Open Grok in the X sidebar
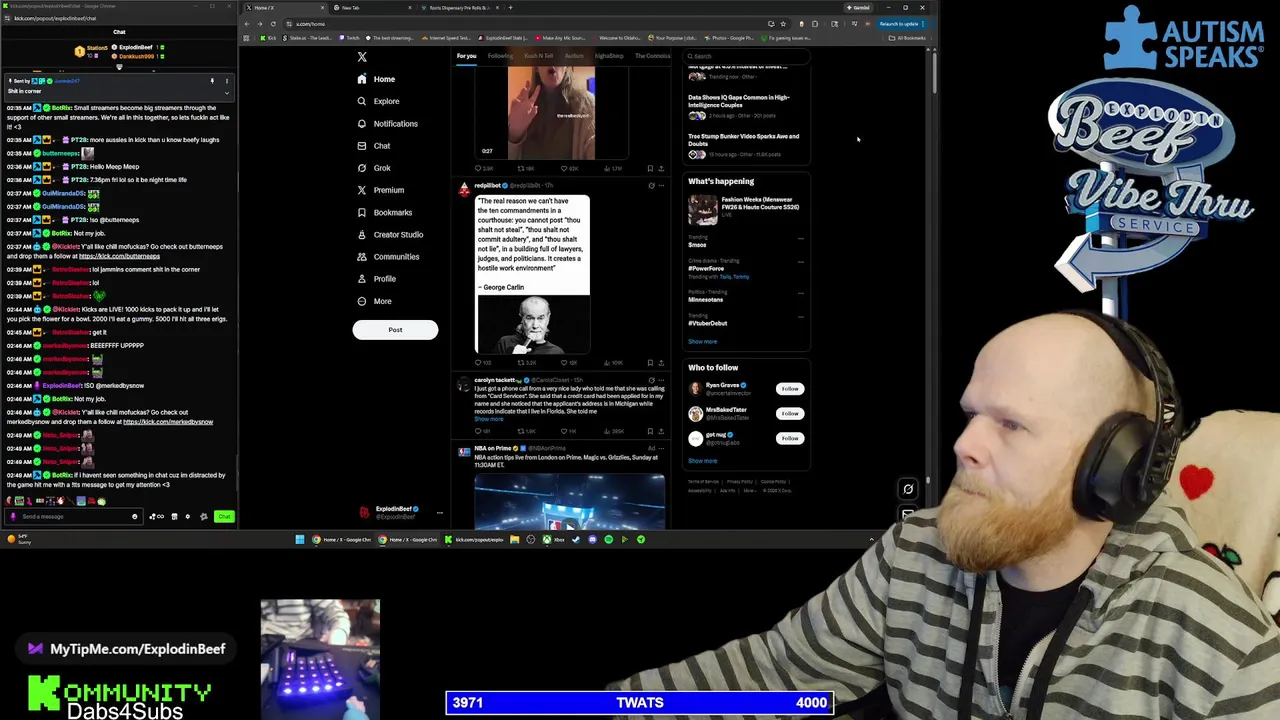1280x720 pixels. click(374, 168)
